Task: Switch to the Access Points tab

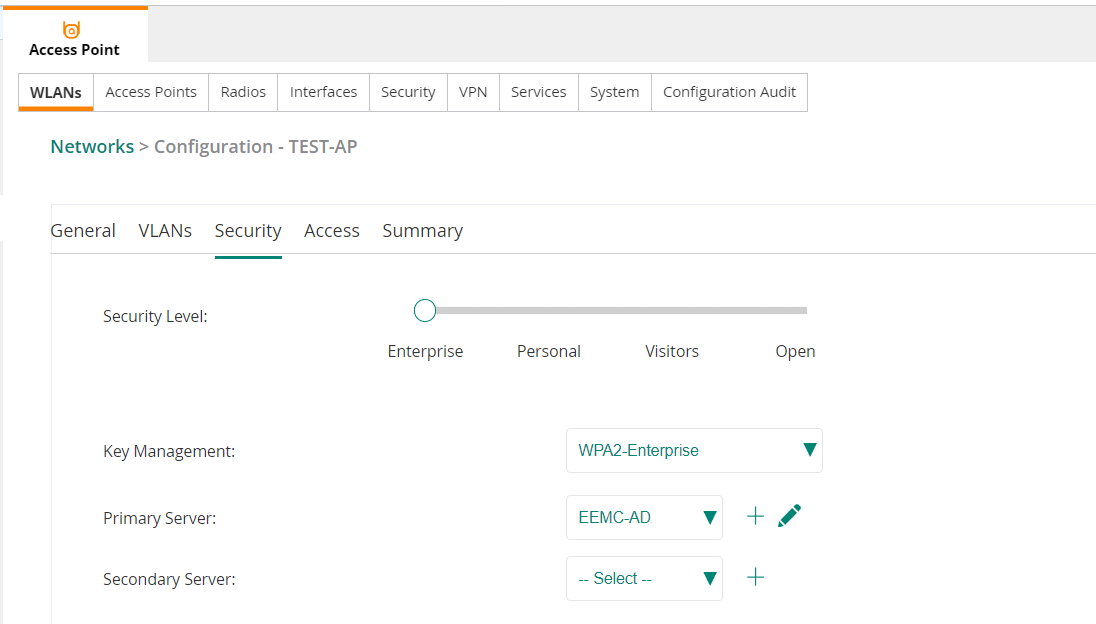Action: click(x=151, y=92)
